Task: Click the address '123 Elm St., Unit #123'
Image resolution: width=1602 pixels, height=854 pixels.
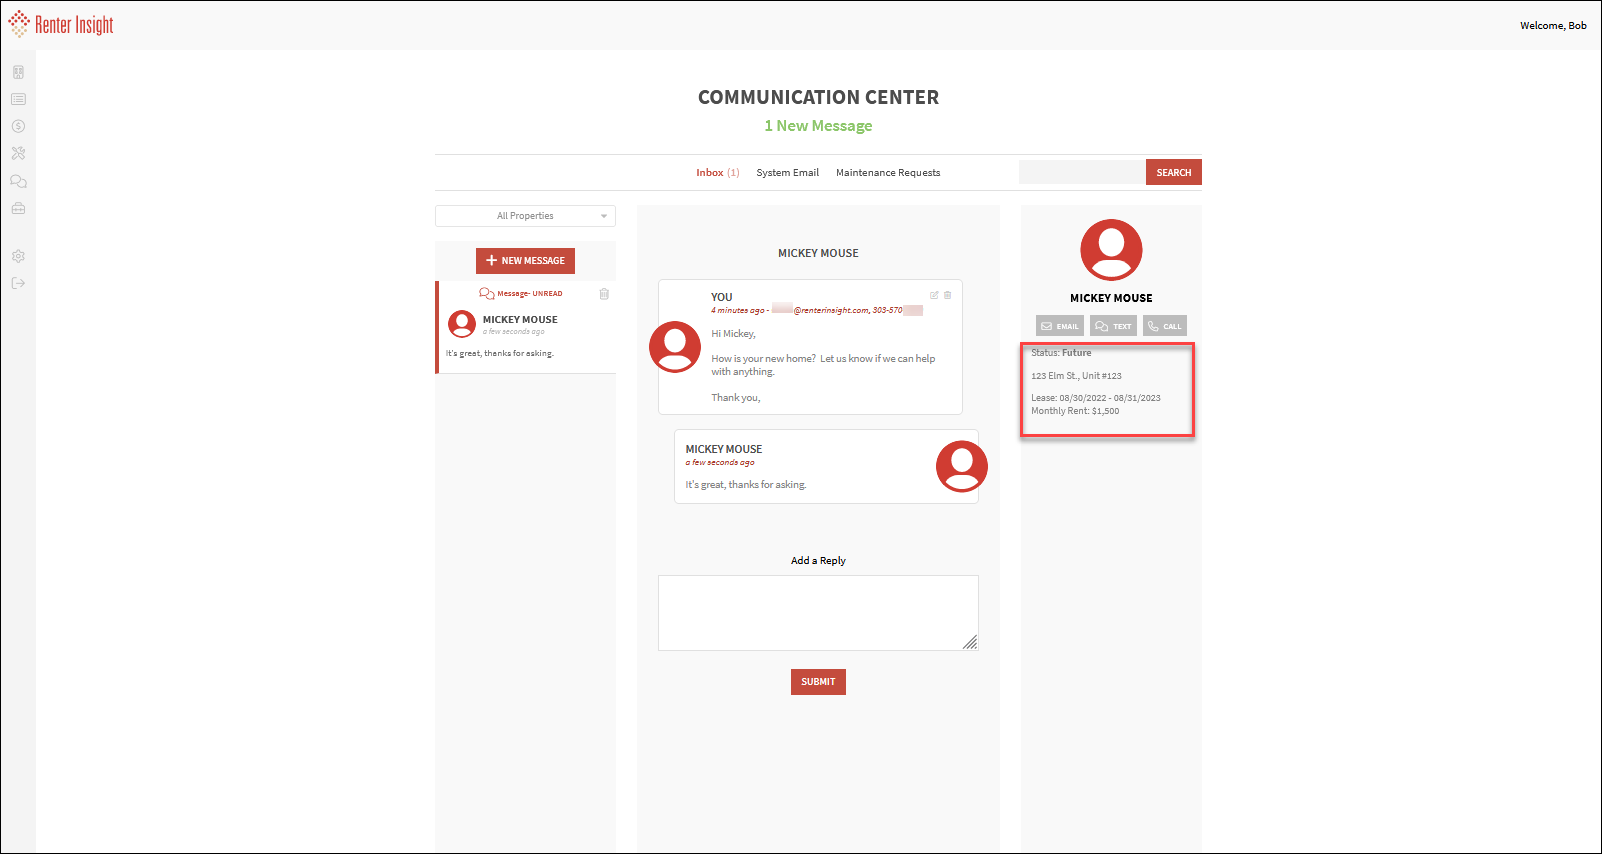Action: (1076, 376)
